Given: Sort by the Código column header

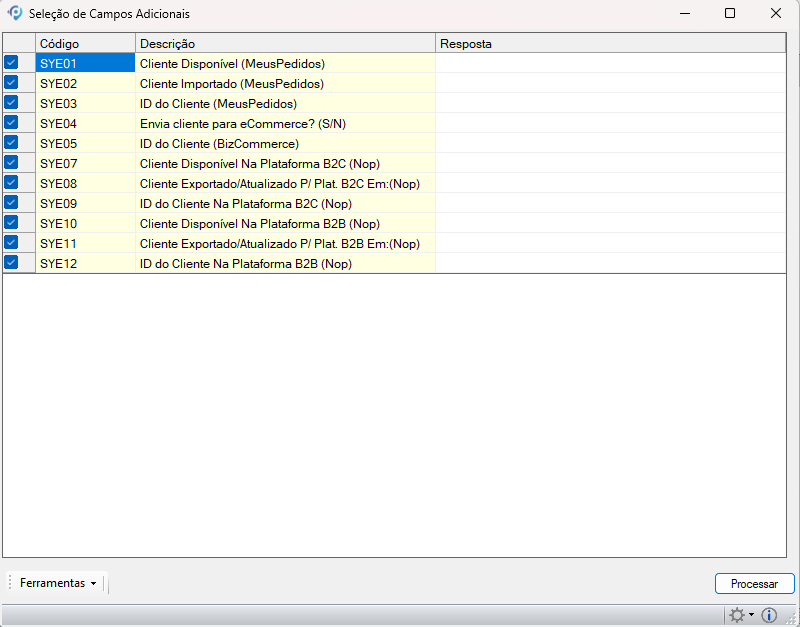Looking at the screenshot, I should point(85,44).
